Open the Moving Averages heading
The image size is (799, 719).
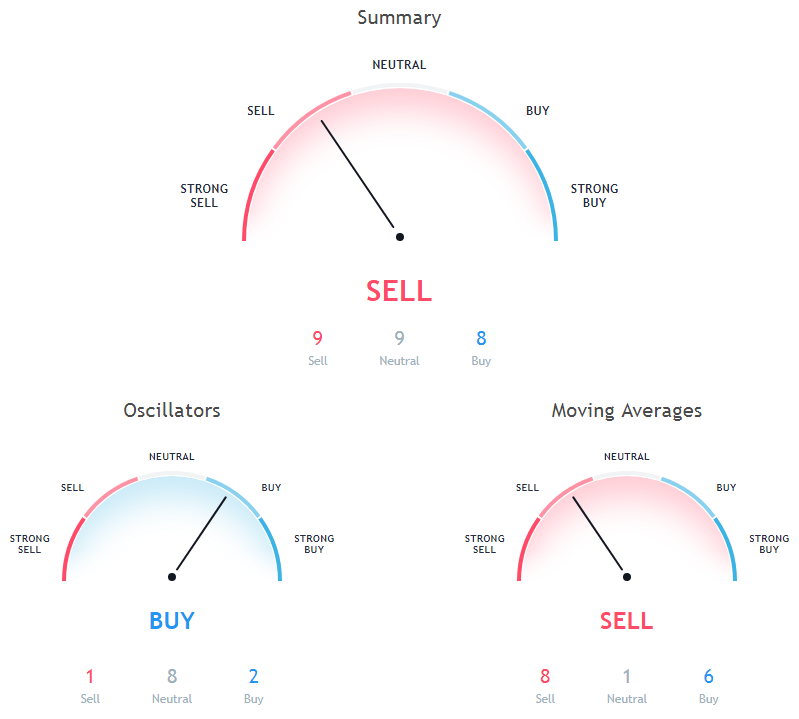tap(627, 410)
